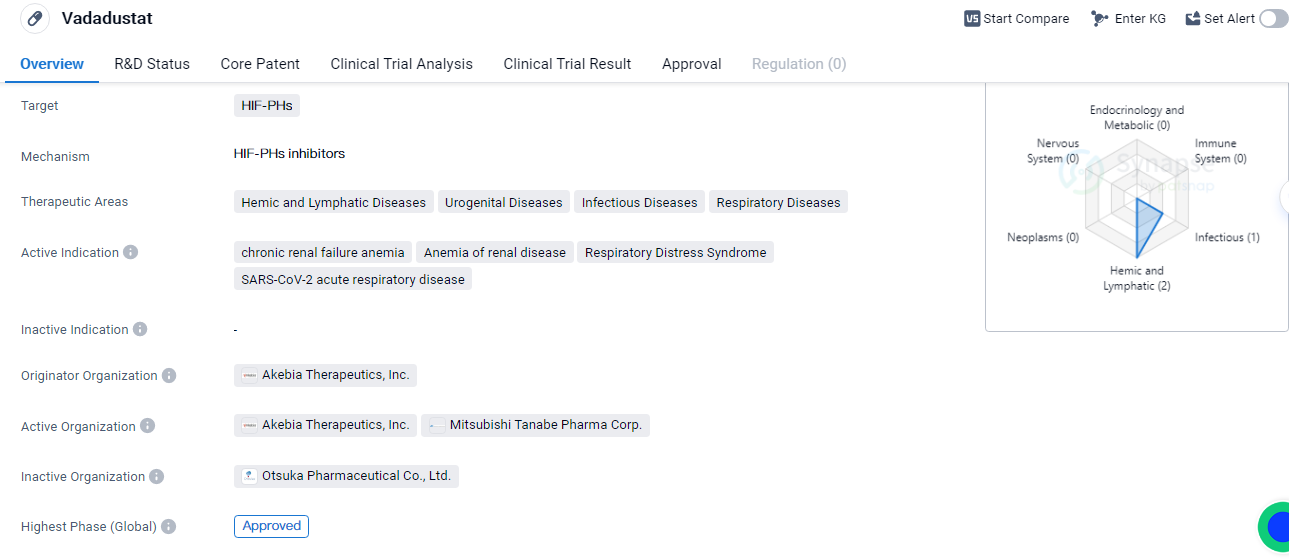Open Mitsubishi Tanabe Pharma Corp. organization link

535,425
